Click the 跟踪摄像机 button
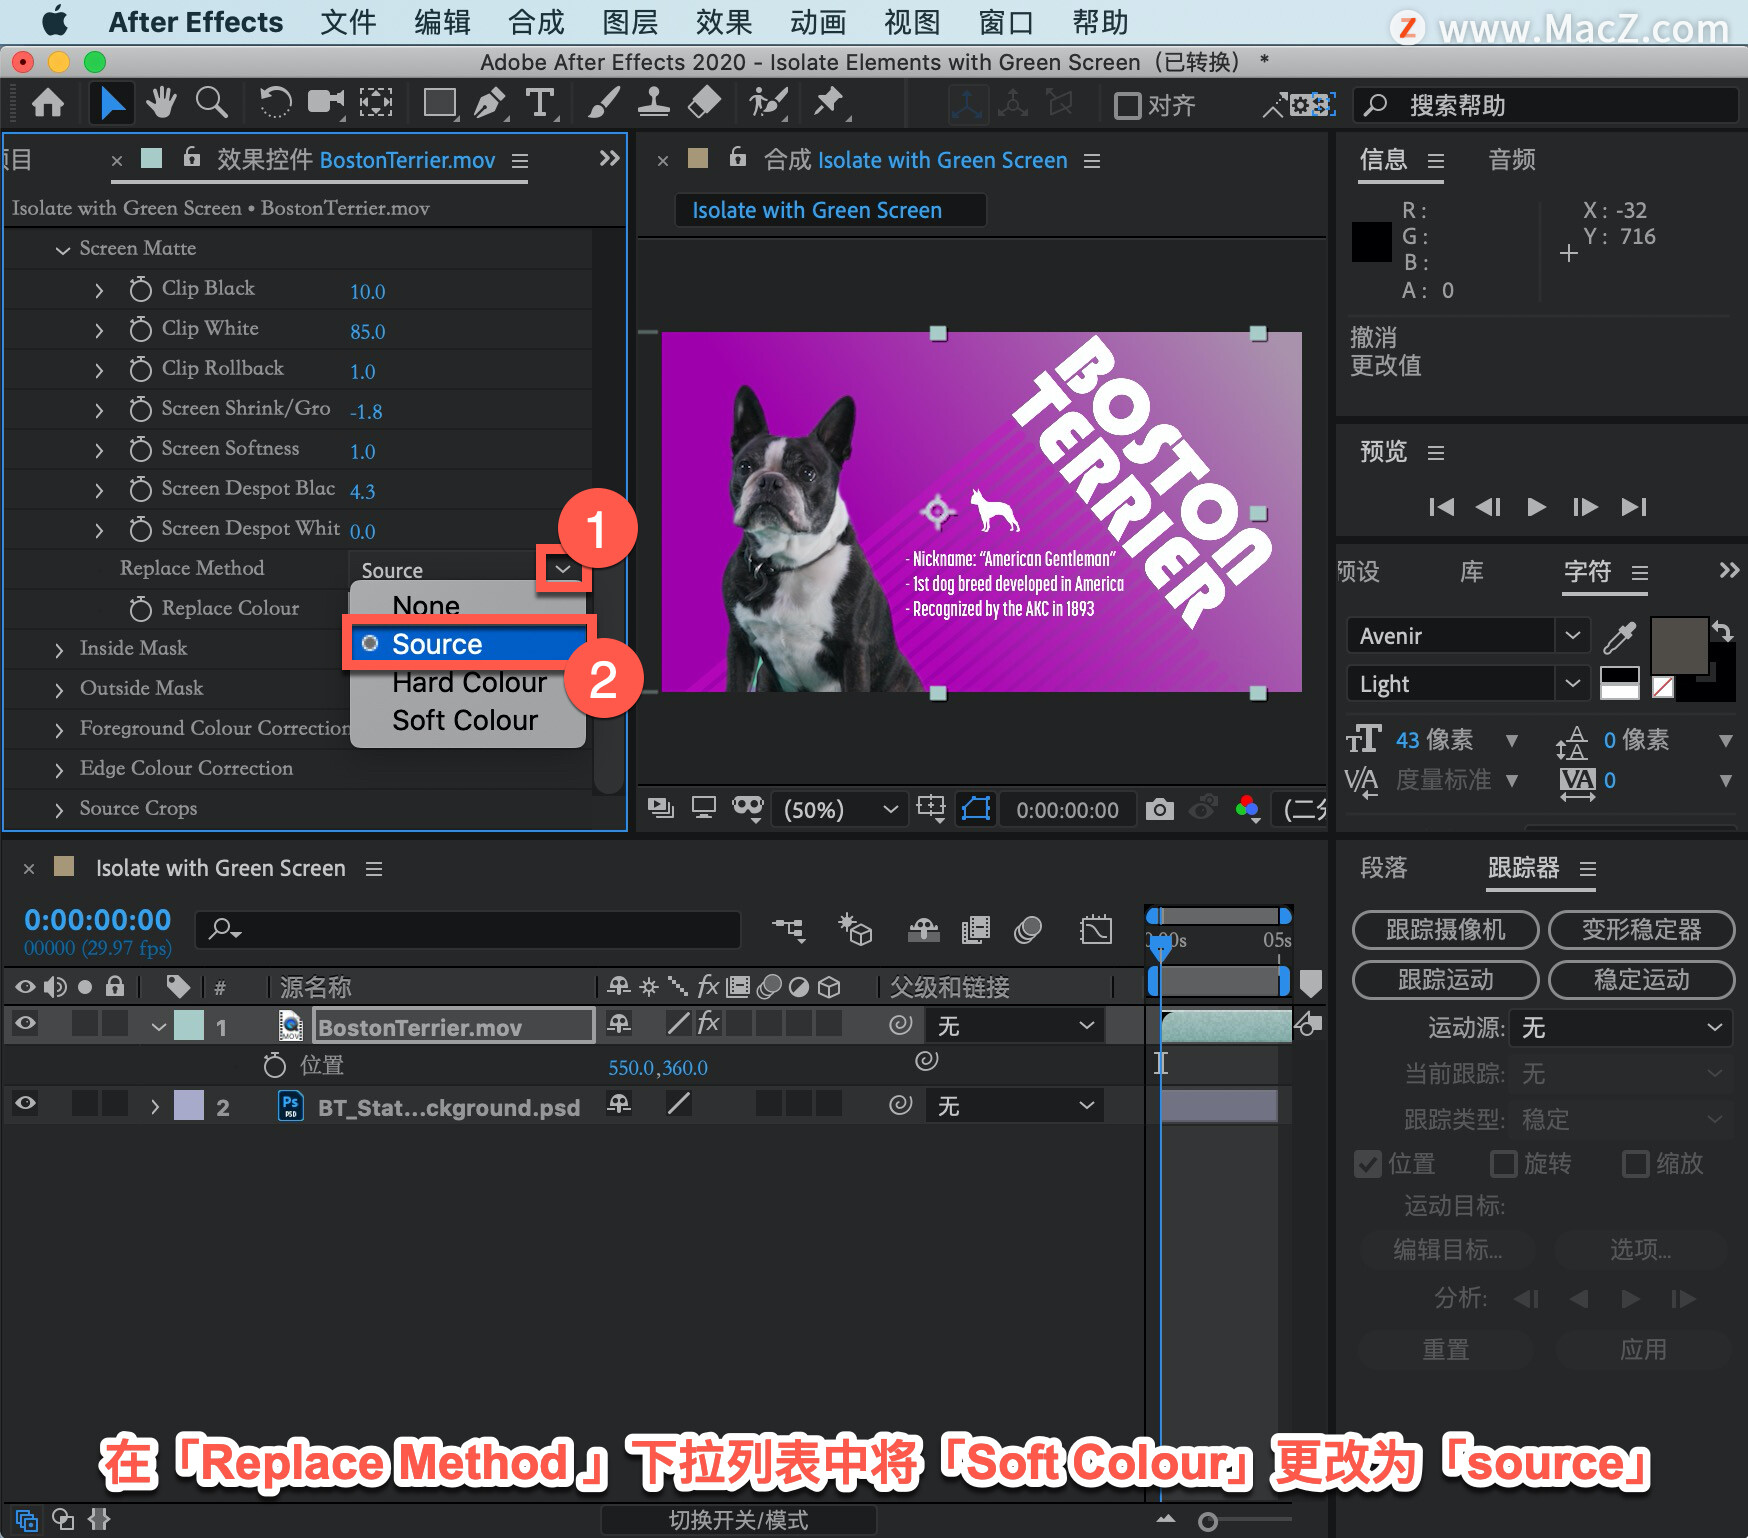 [x=1445, y=930]
